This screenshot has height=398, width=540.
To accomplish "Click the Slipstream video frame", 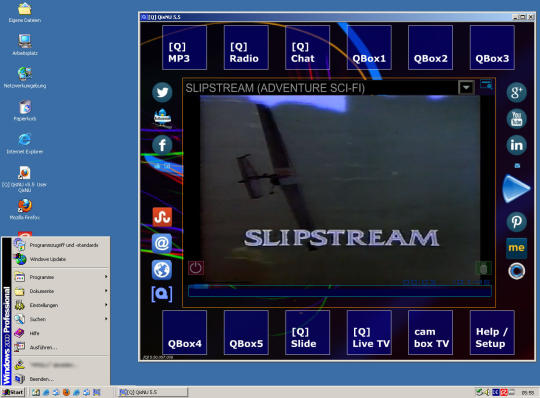I will pyautogui.click(x=340, y=190).
